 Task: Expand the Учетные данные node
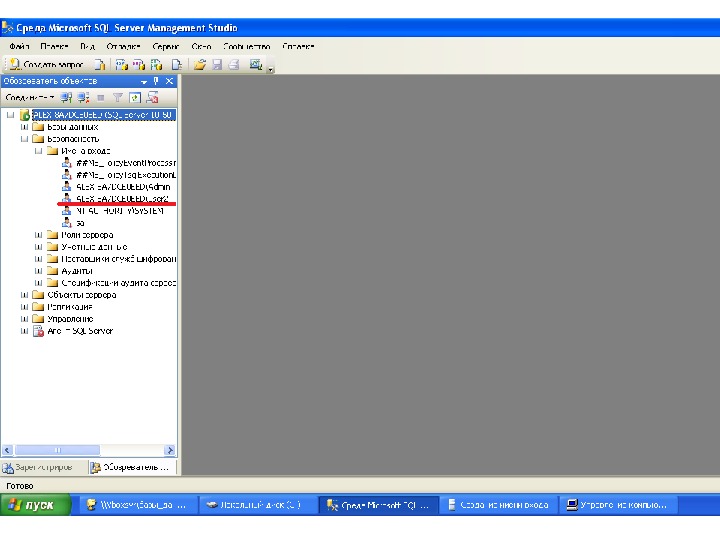tap(39, 247)
